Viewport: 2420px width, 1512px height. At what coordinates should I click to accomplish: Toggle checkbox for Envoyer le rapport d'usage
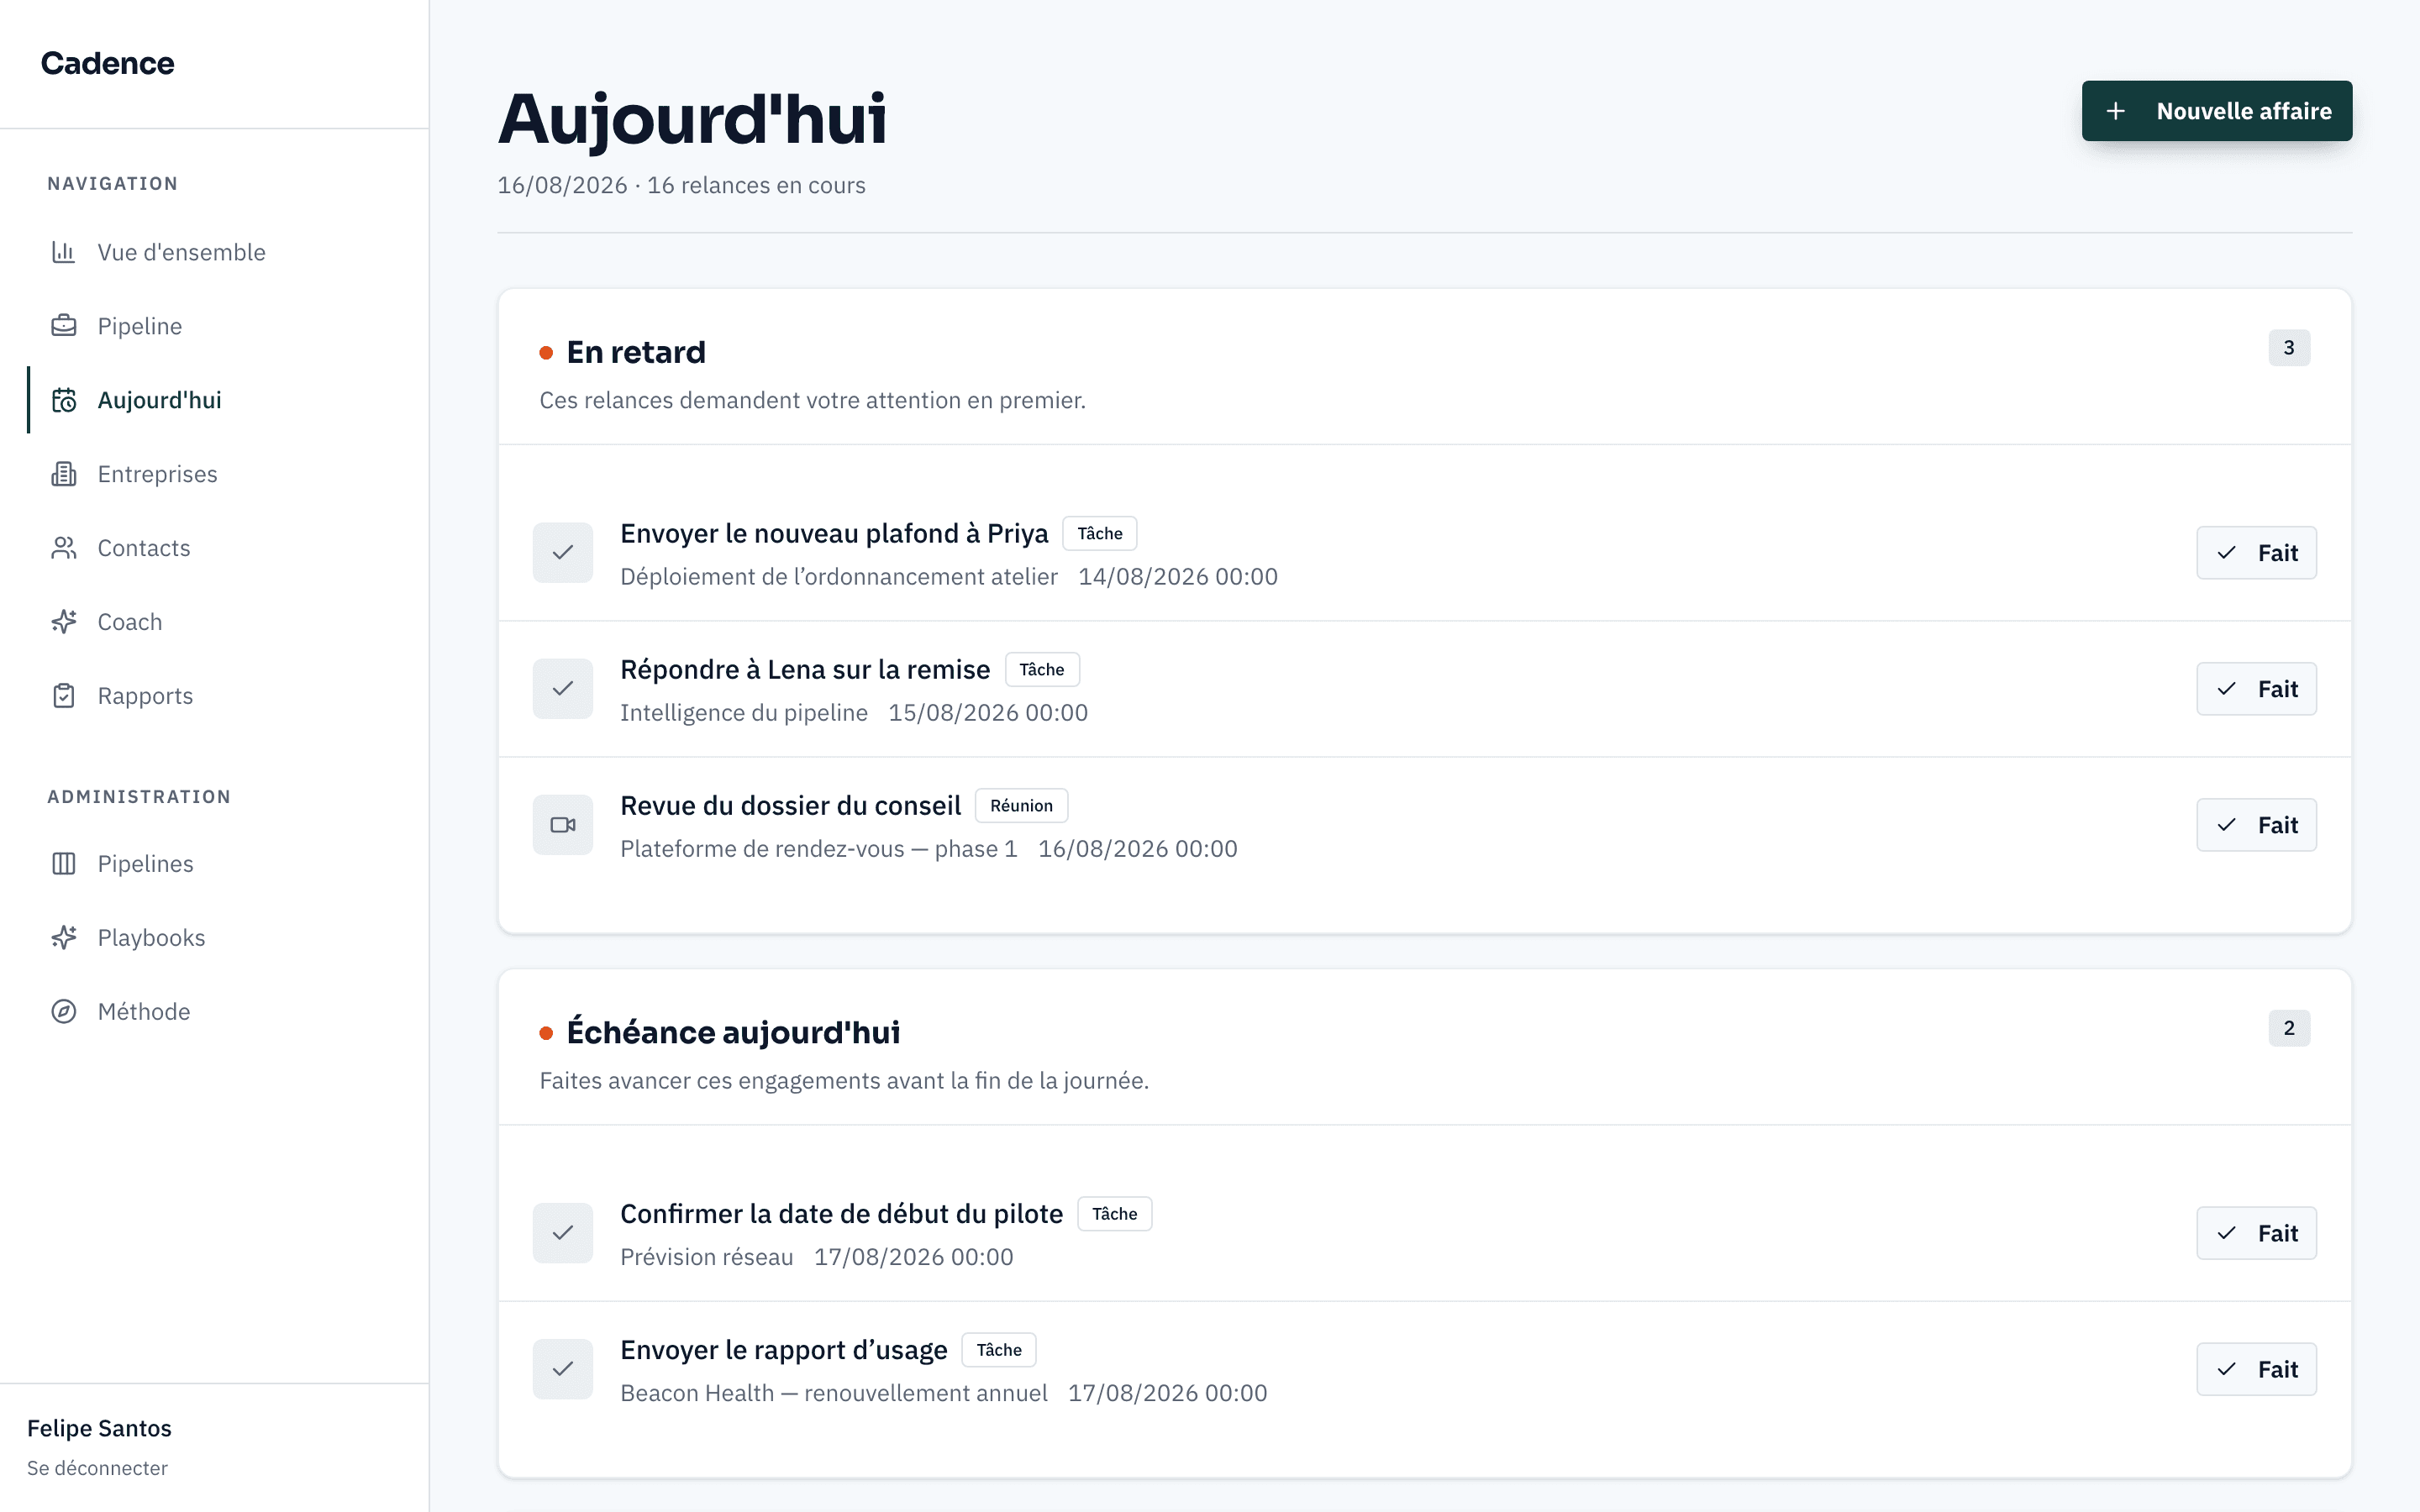pyautogui.click(x=563, y=1369)
